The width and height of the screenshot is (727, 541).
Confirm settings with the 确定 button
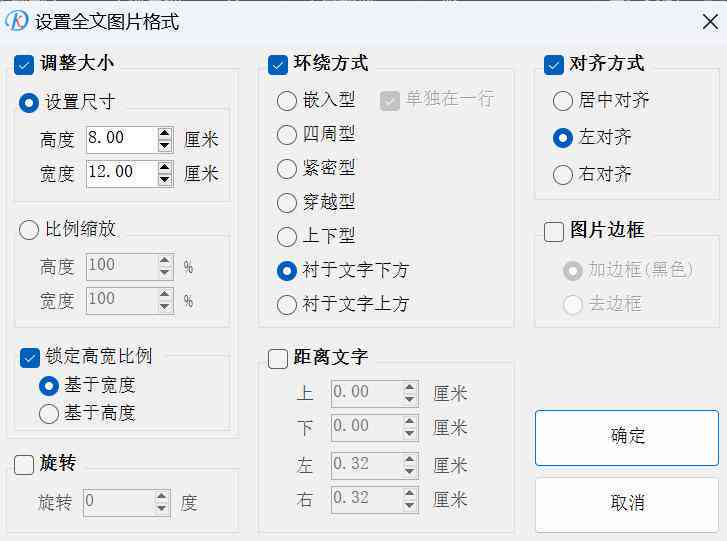pos(627,437)
